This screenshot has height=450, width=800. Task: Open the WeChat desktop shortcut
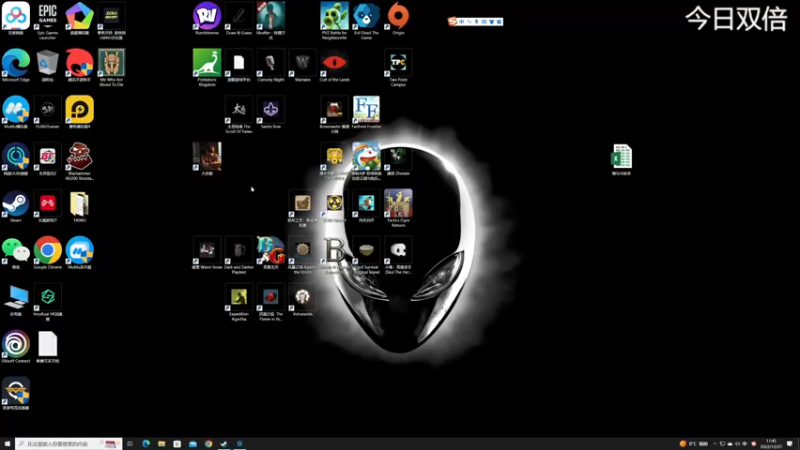coord(16,253)
